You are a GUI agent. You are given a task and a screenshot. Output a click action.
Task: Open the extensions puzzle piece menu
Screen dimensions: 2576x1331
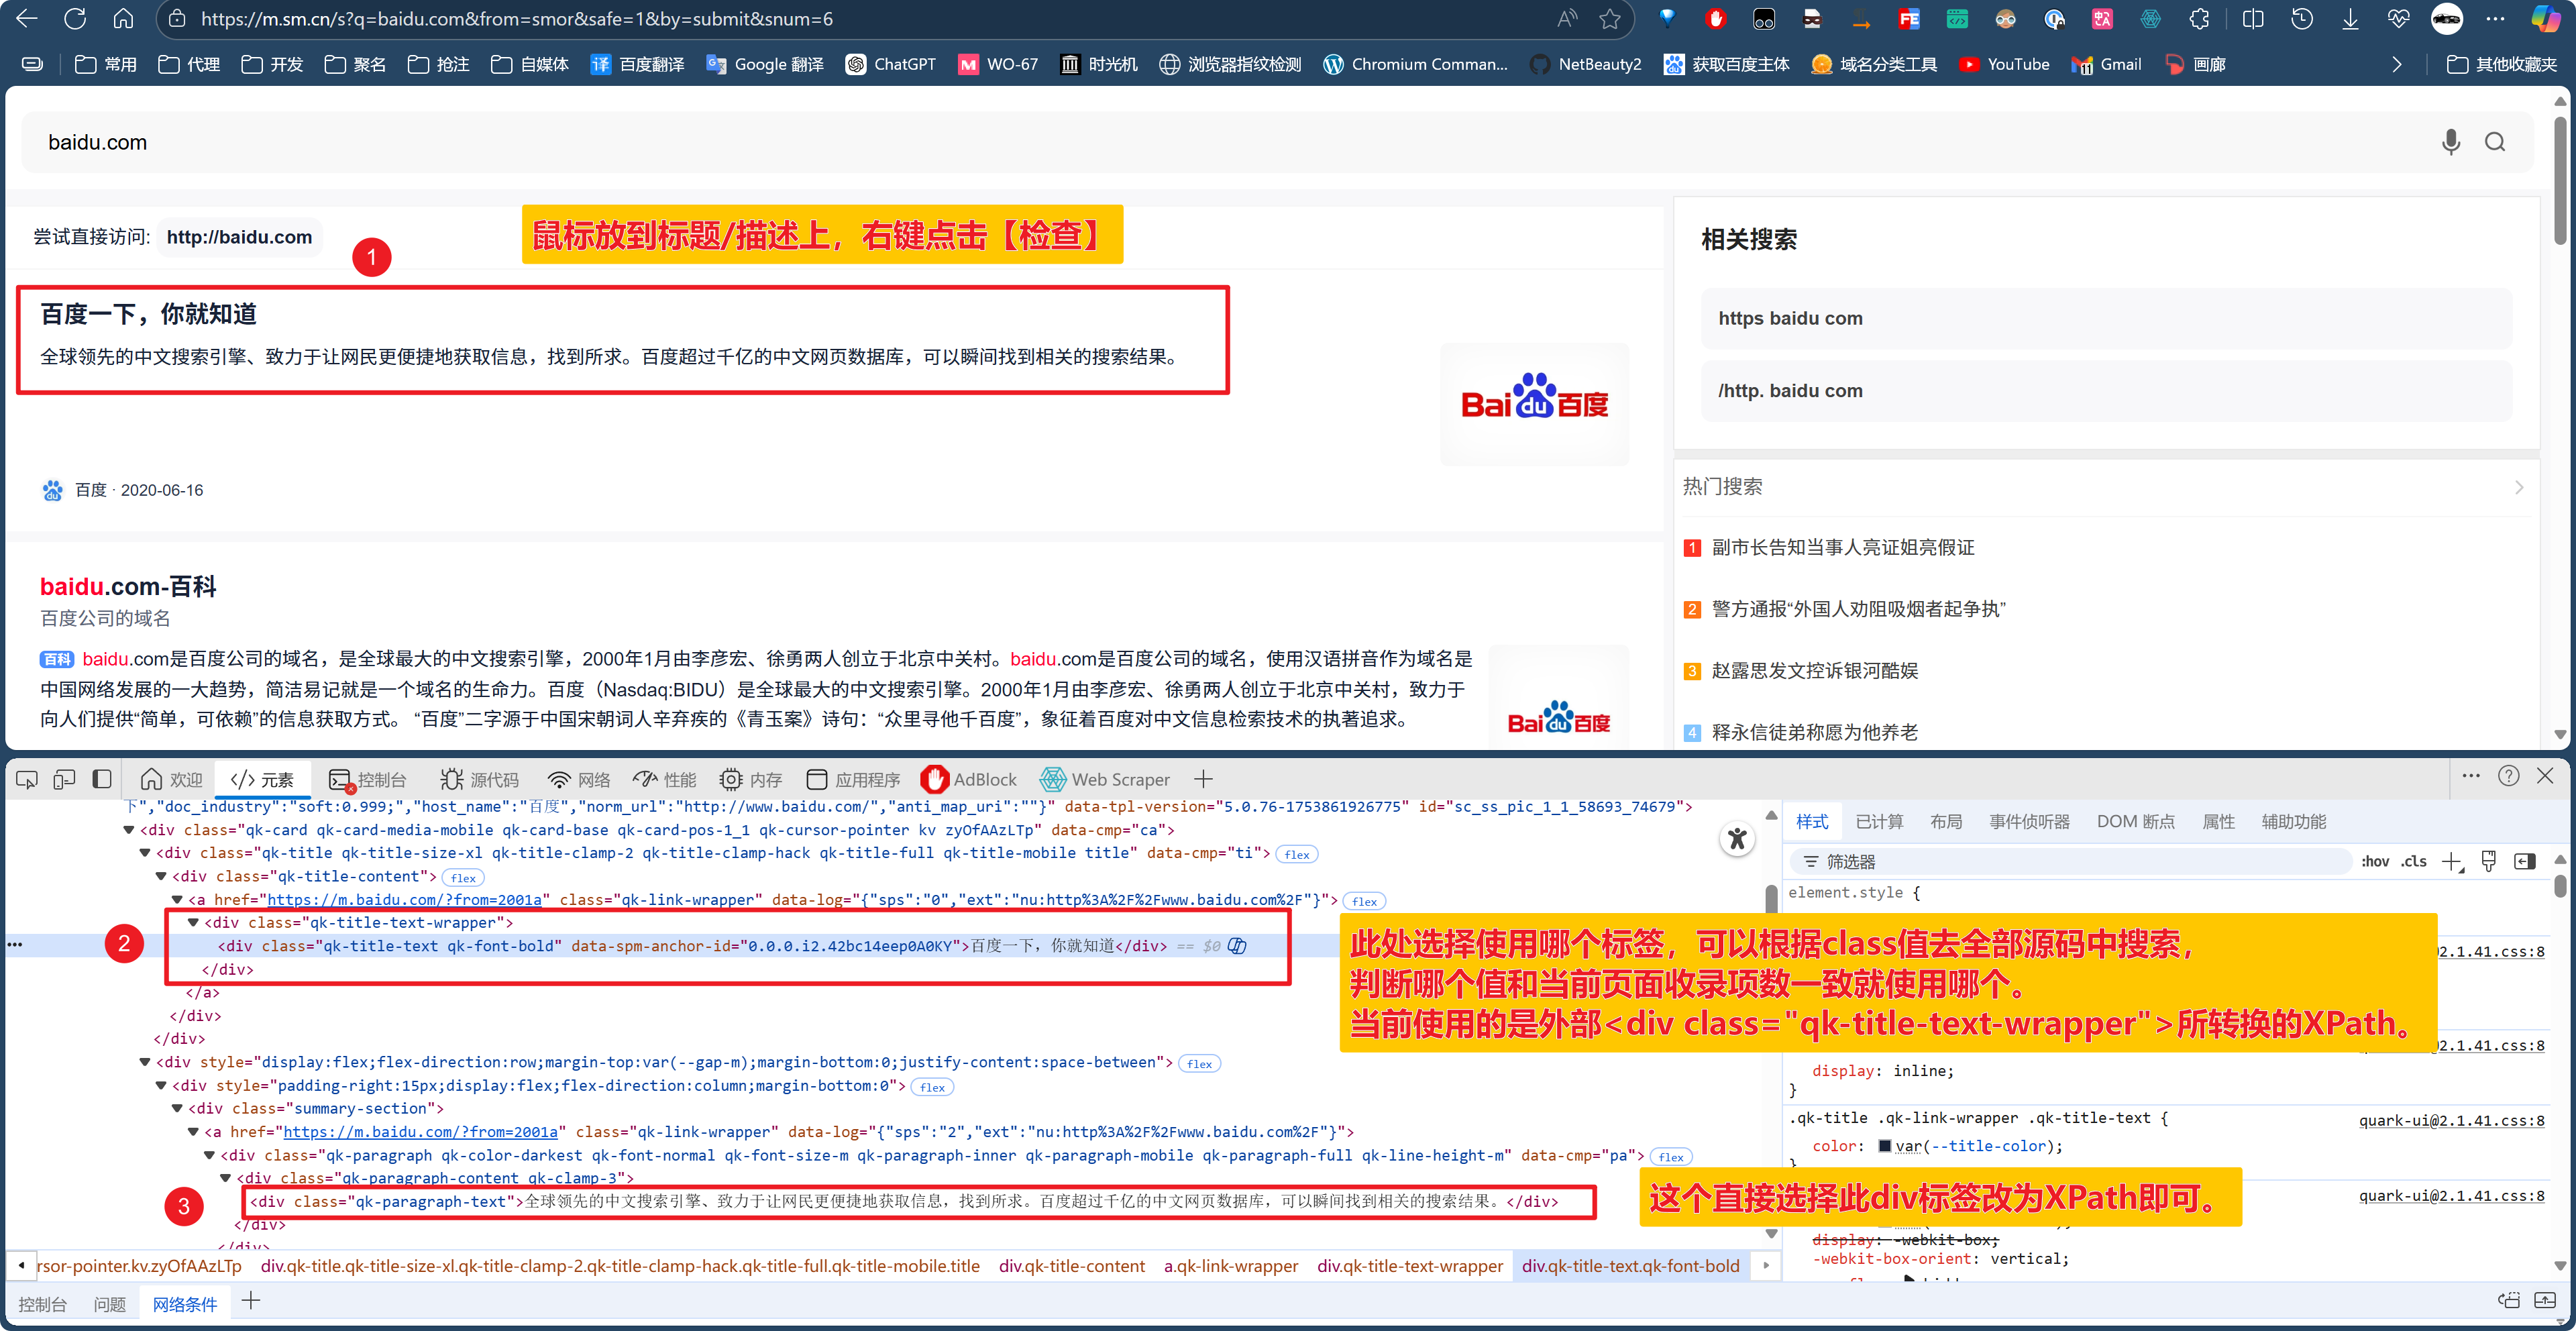pos(2199,18)
